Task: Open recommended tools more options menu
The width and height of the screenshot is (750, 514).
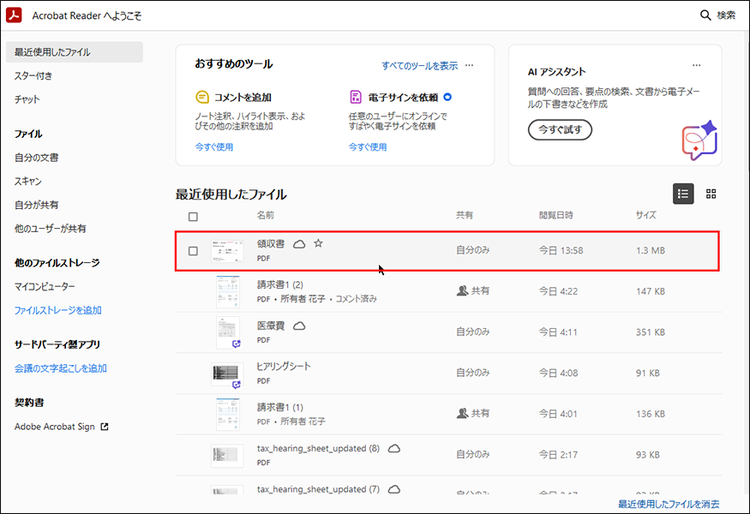Action: tap(469, 66)
